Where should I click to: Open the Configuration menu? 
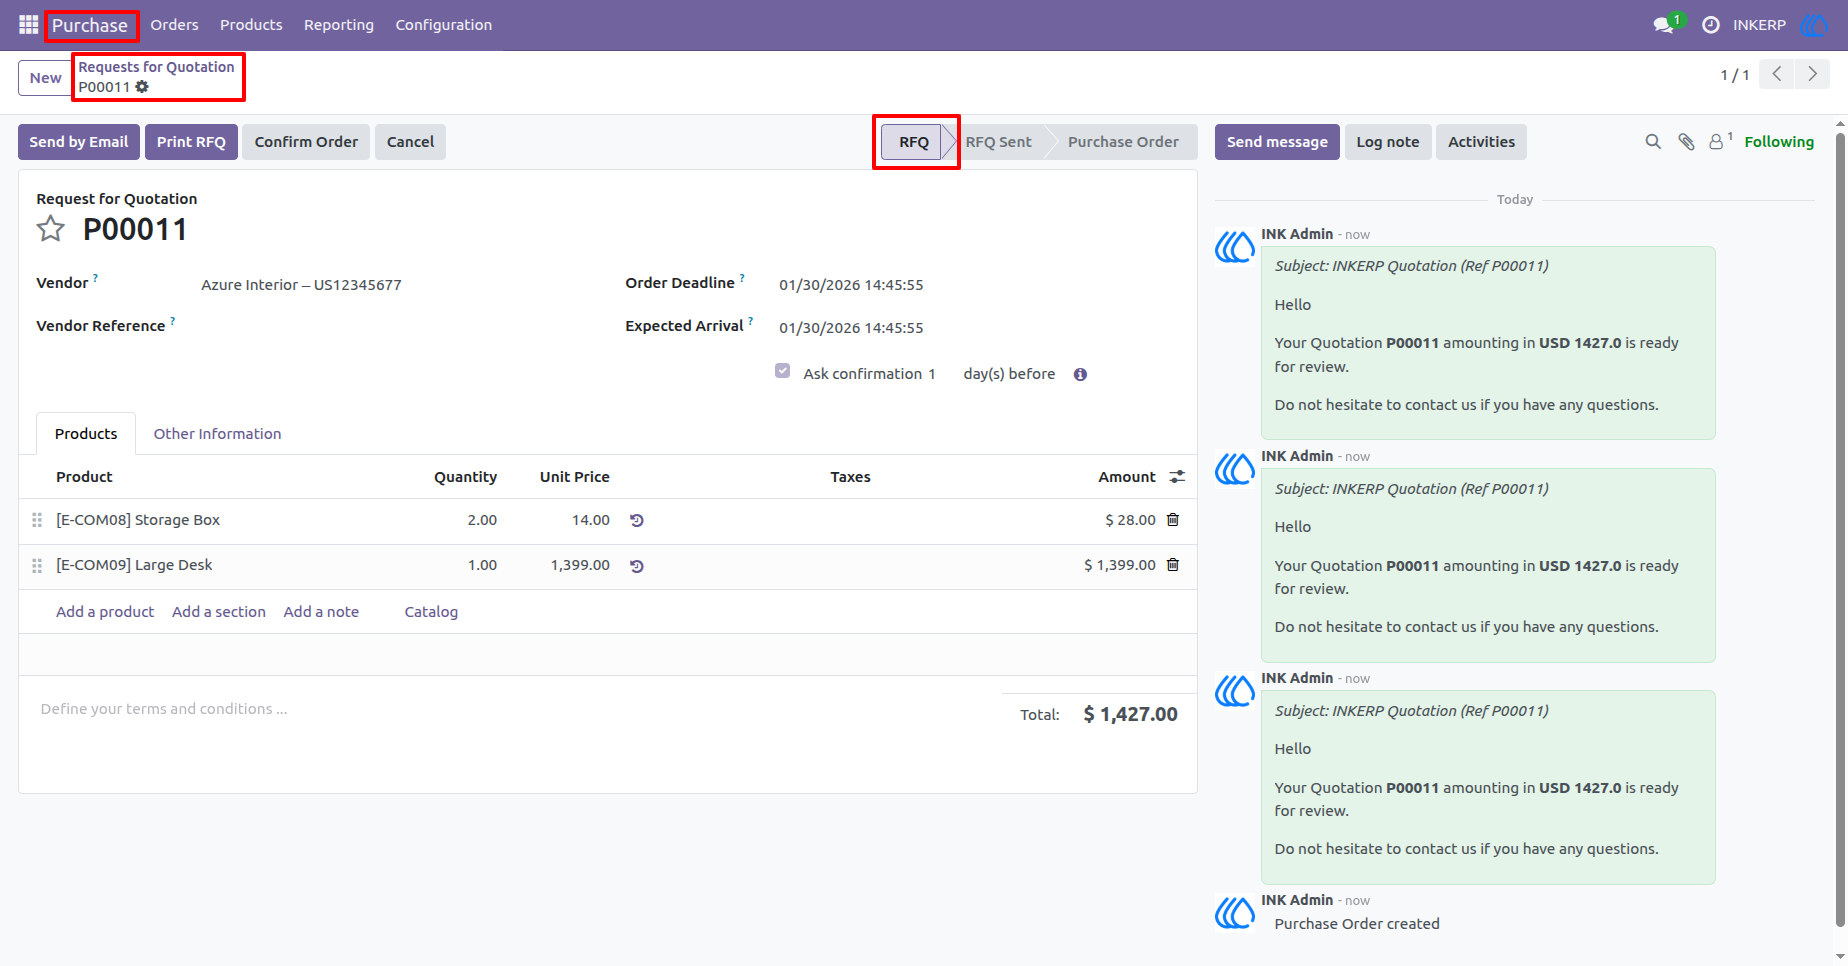pyautogui.click(x=444, y=25)
